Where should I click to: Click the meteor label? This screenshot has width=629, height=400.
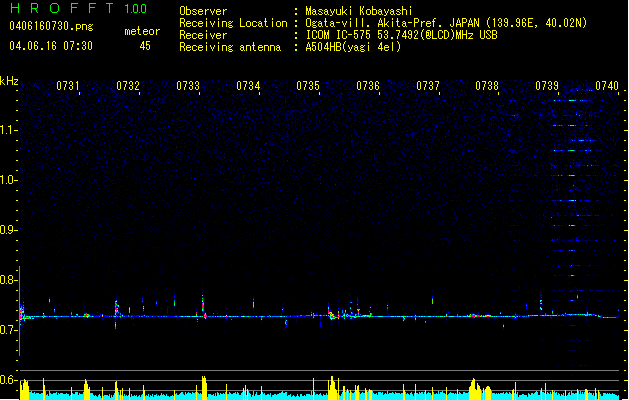[142, 31]
